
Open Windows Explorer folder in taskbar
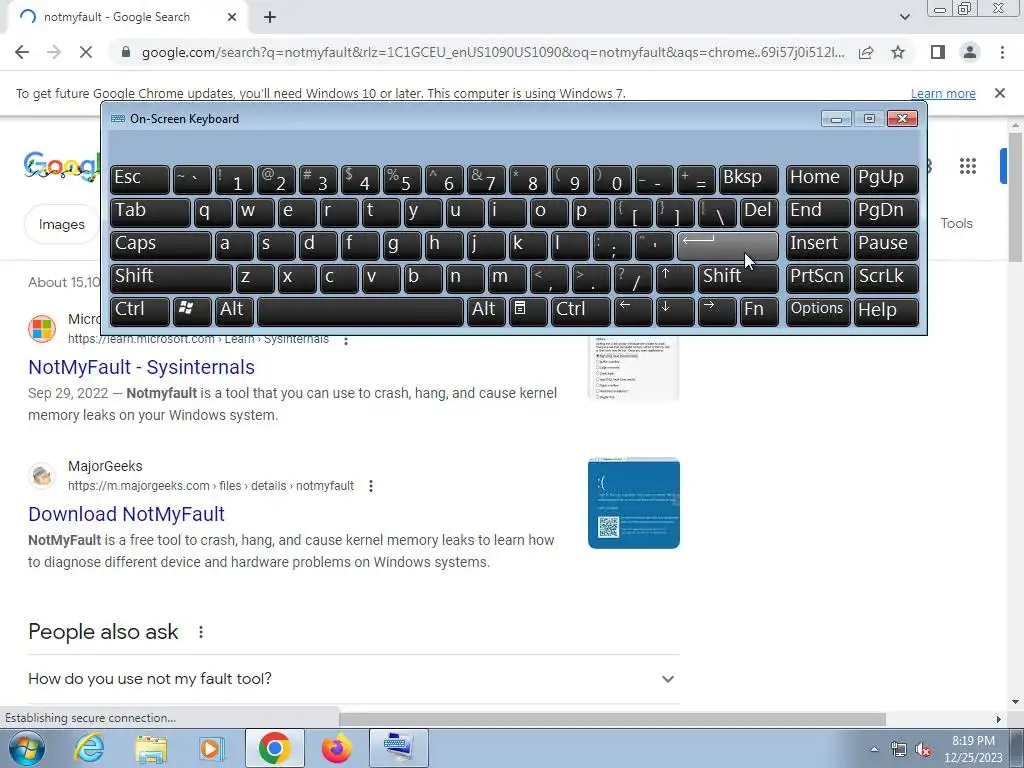point(151,748)
